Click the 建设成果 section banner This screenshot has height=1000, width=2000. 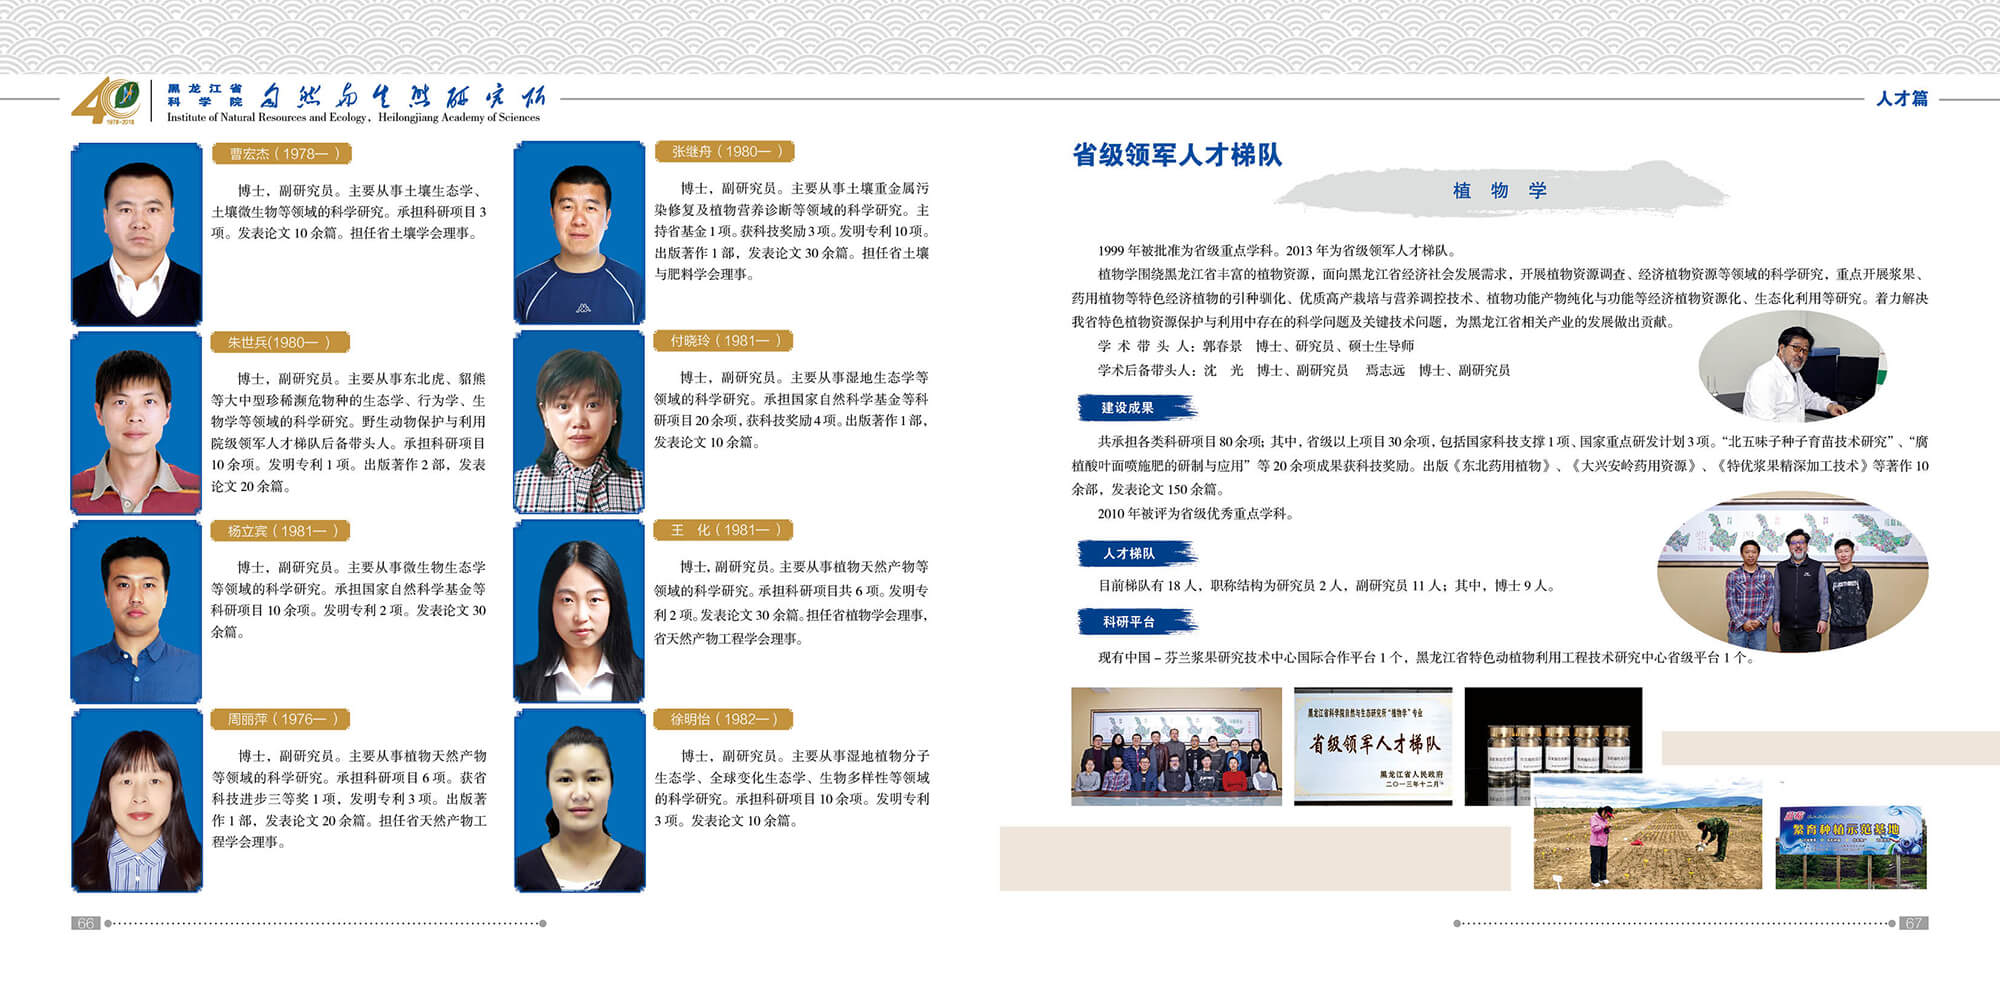[x=1135, y=407]
